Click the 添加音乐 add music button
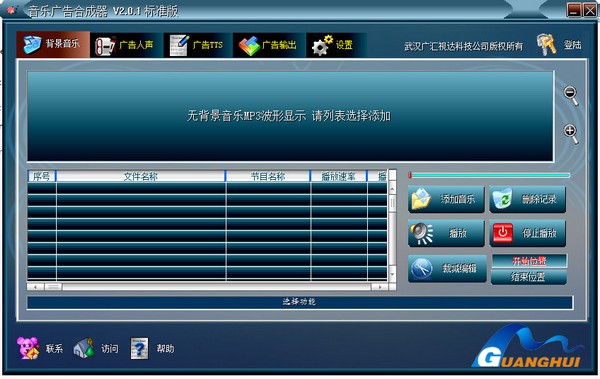Screen dimensions: 600x379 (x=446, y=199)
